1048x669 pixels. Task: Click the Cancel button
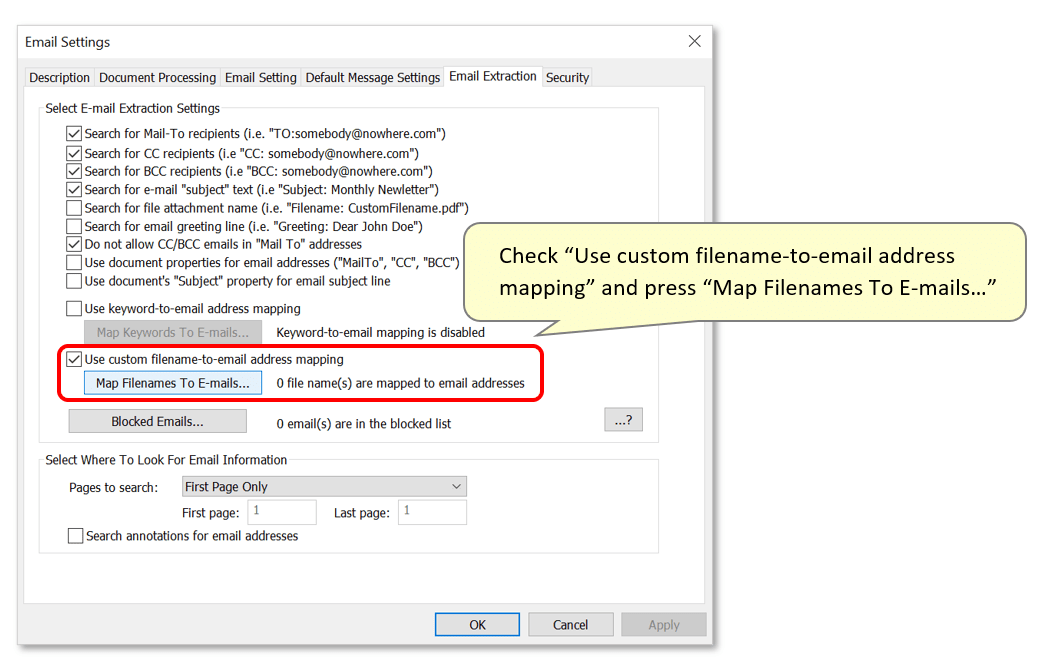coord(570,624)
